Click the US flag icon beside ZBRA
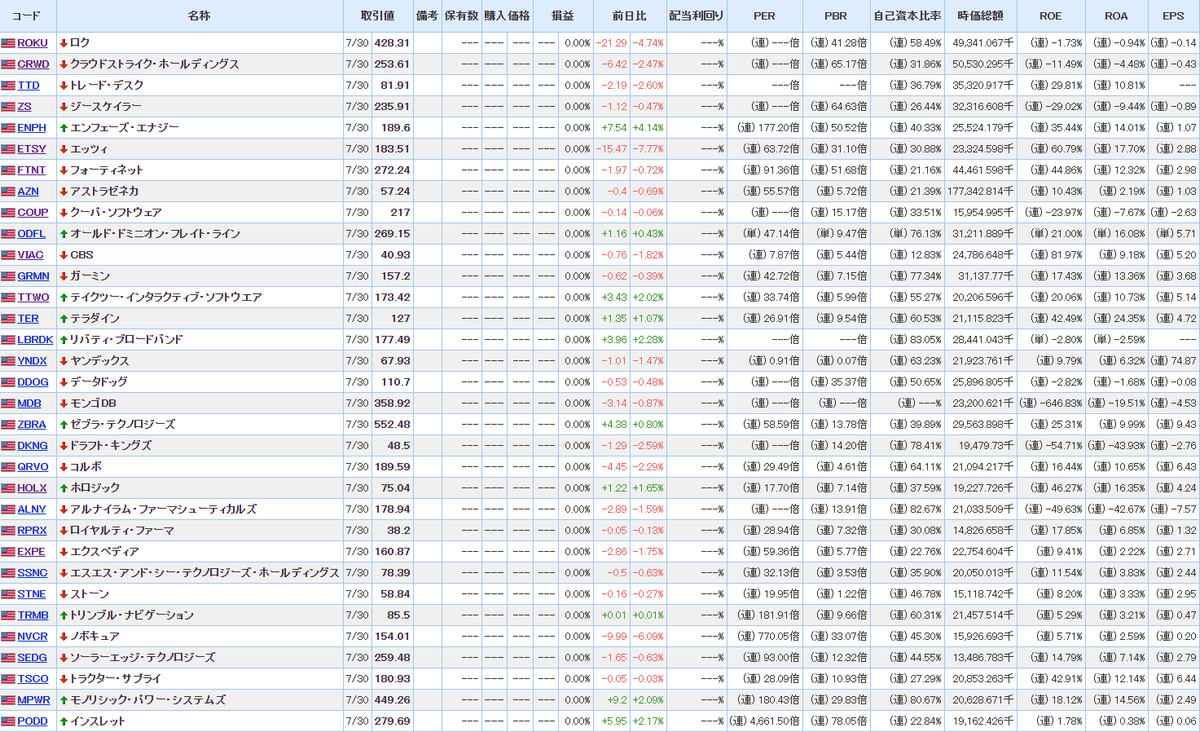The width and height of the screenshot is (1200, 732). click(x=8, y=424)
